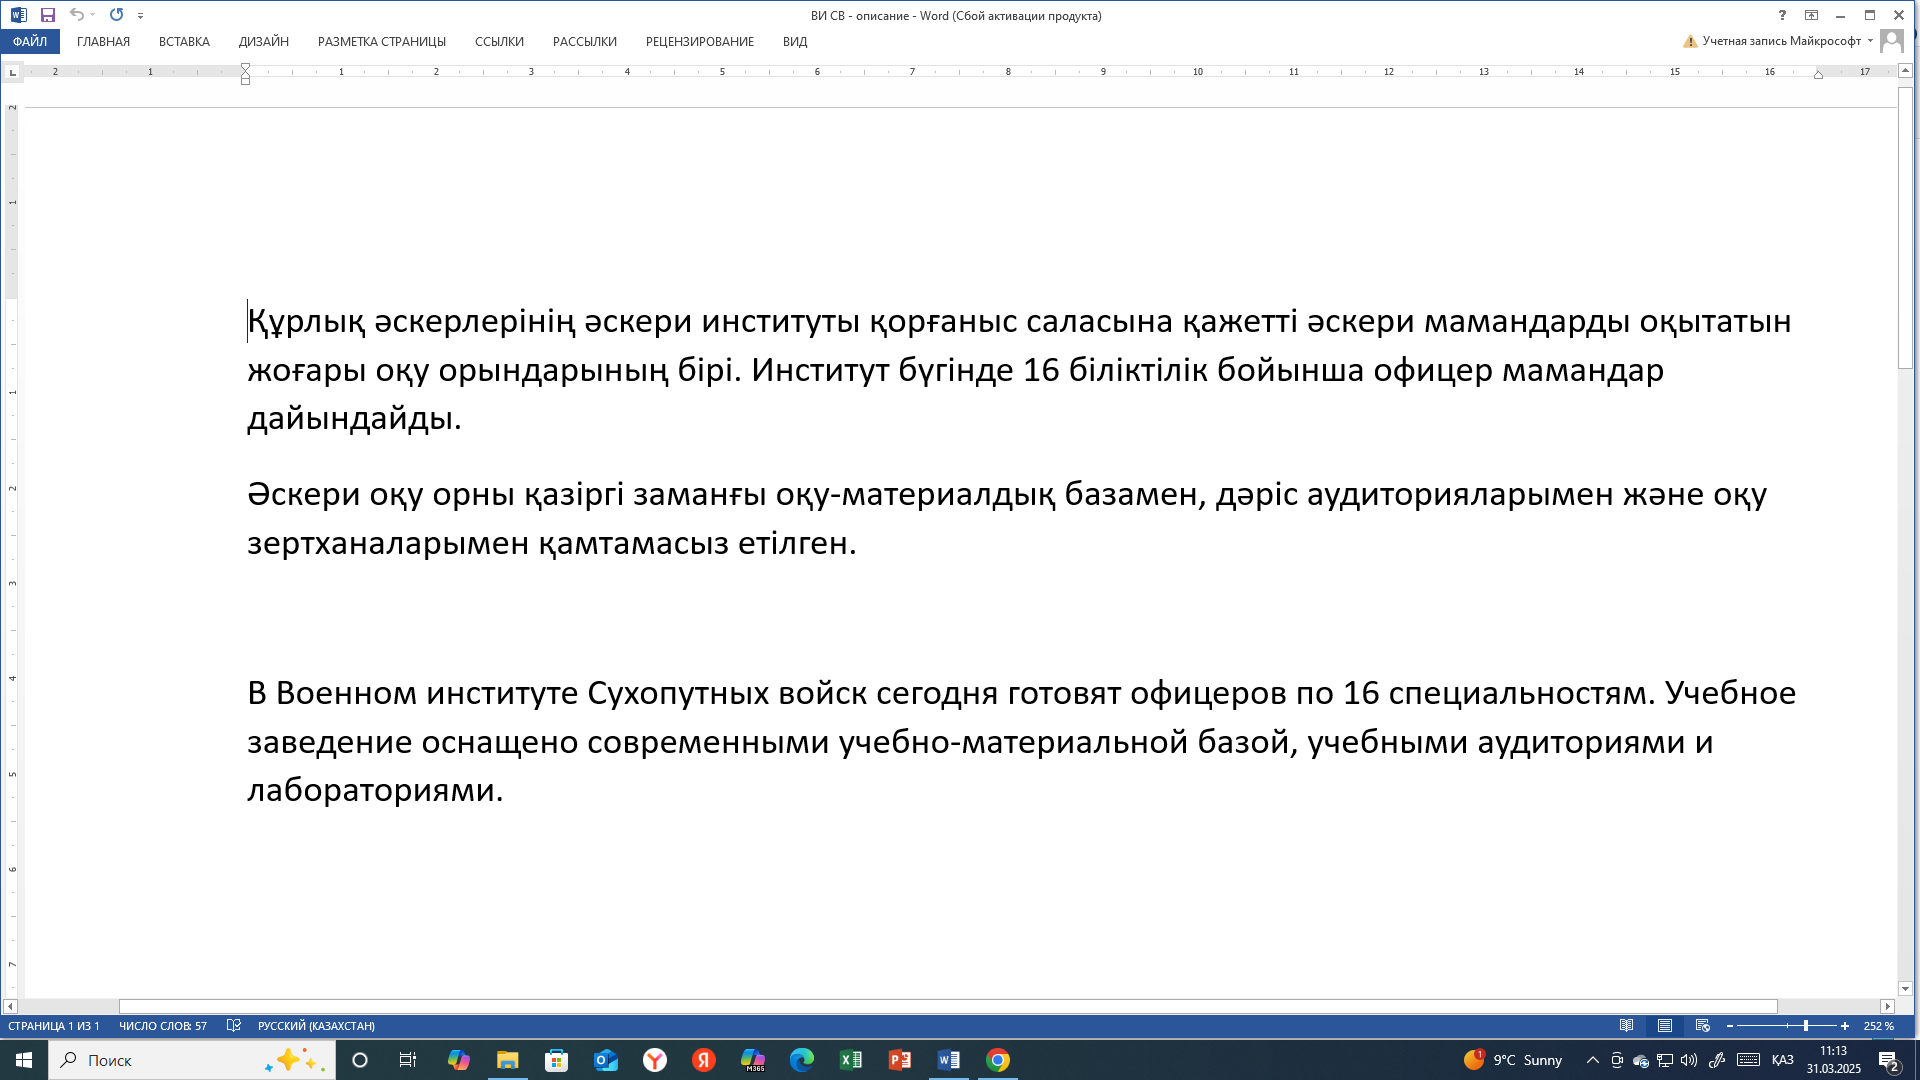Switch to the ВИД tab
Viewport: 1920px width, 1080px height.
coord(795,41)
